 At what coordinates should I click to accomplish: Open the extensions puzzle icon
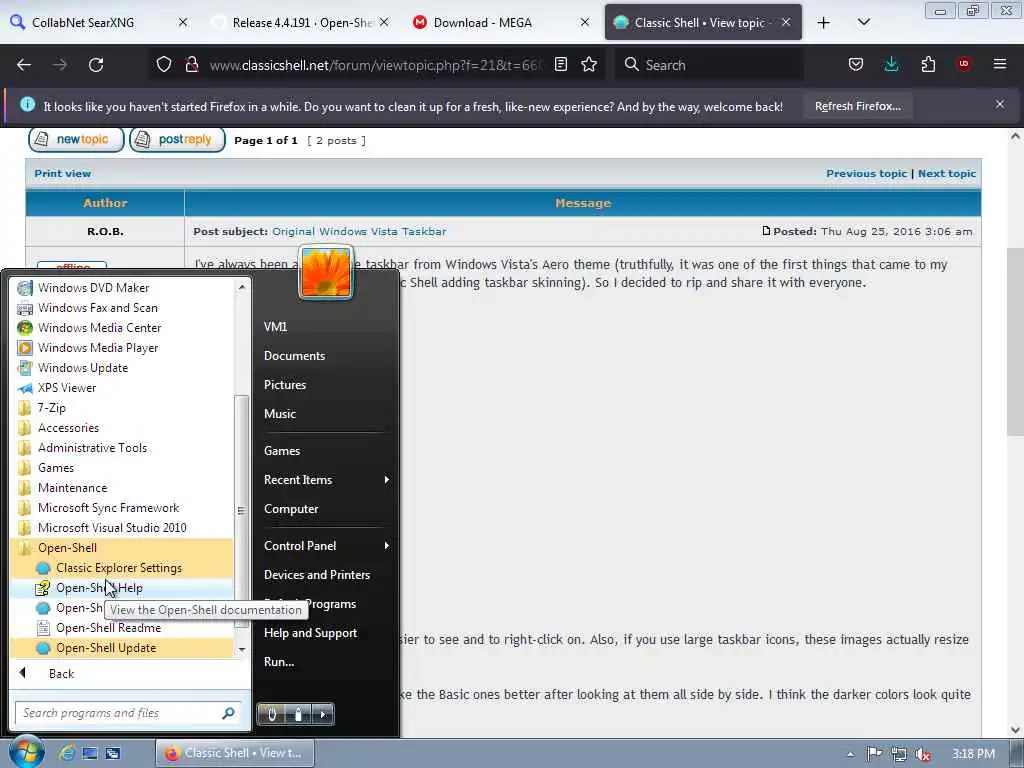click(928, 65)
